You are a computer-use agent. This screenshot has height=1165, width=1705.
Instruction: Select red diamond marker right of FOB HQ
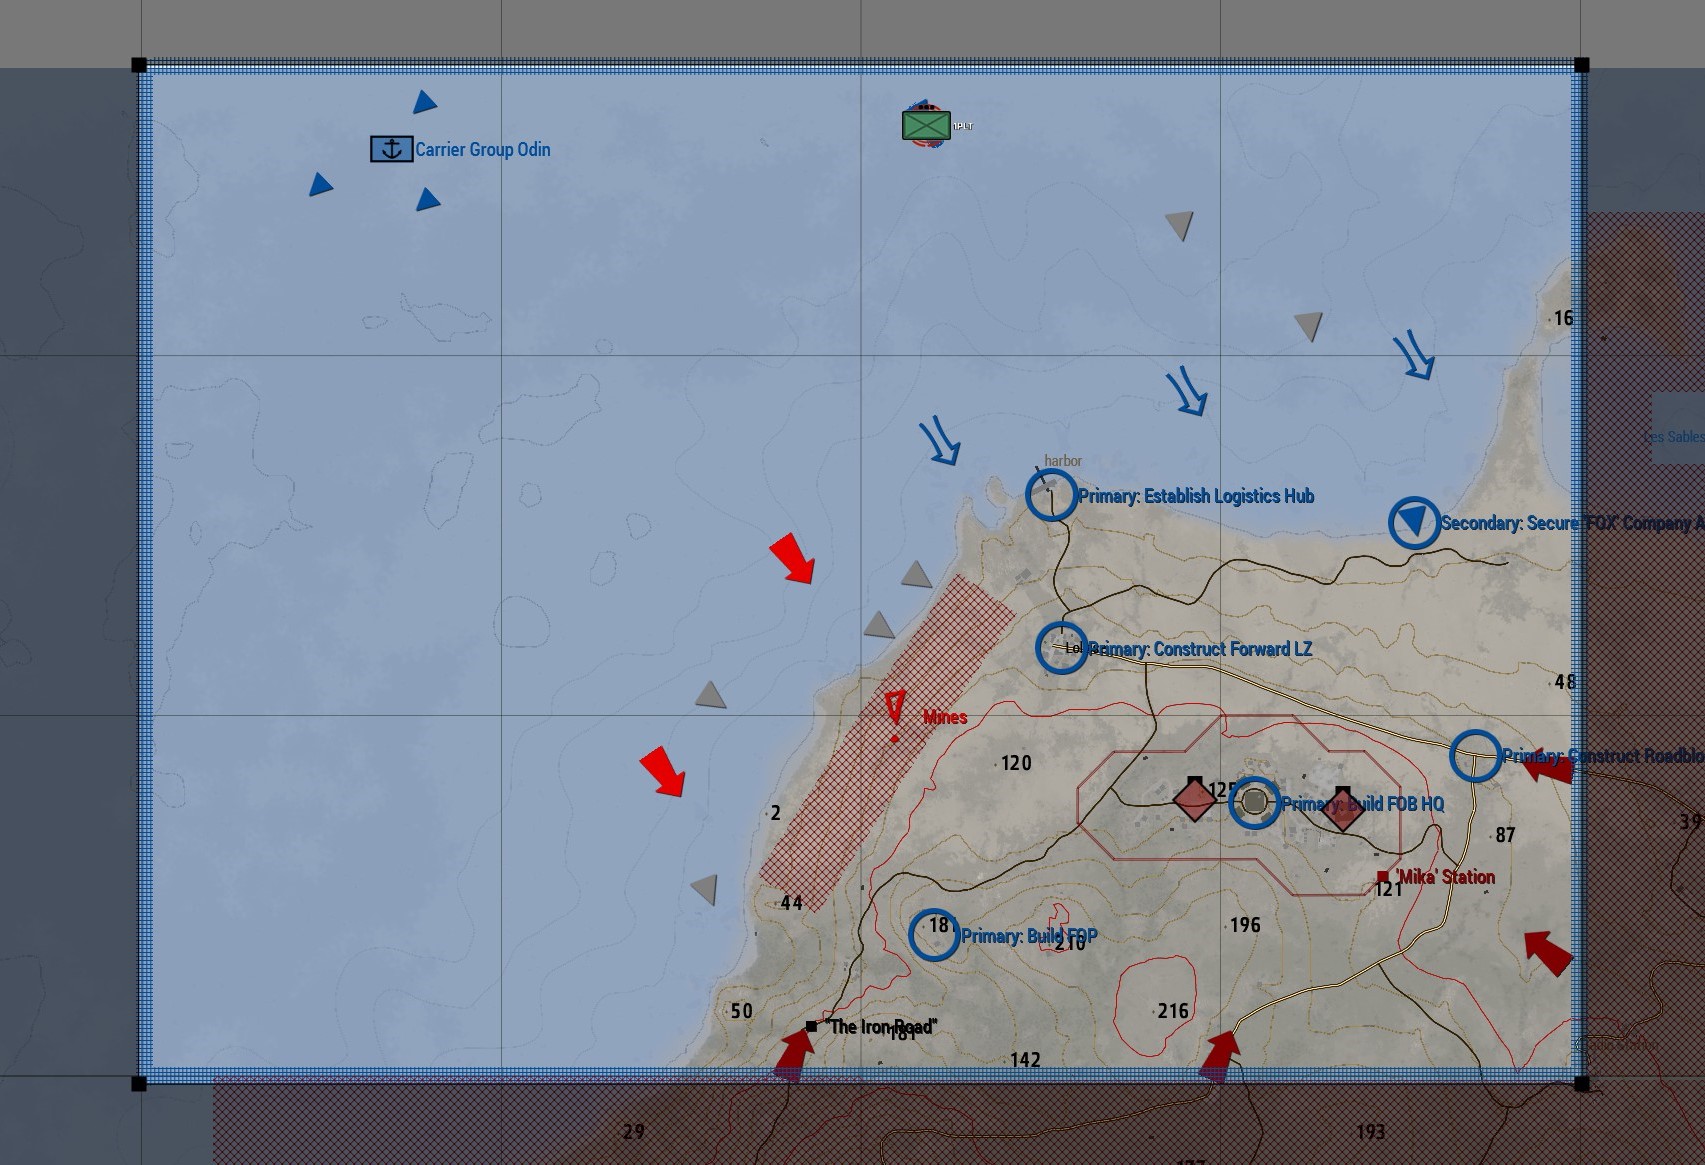[x=1342, y=809]
